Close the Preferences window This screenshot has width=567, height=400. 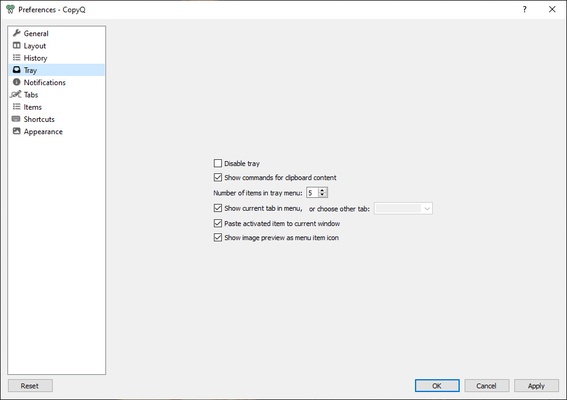tap(552, 9)
